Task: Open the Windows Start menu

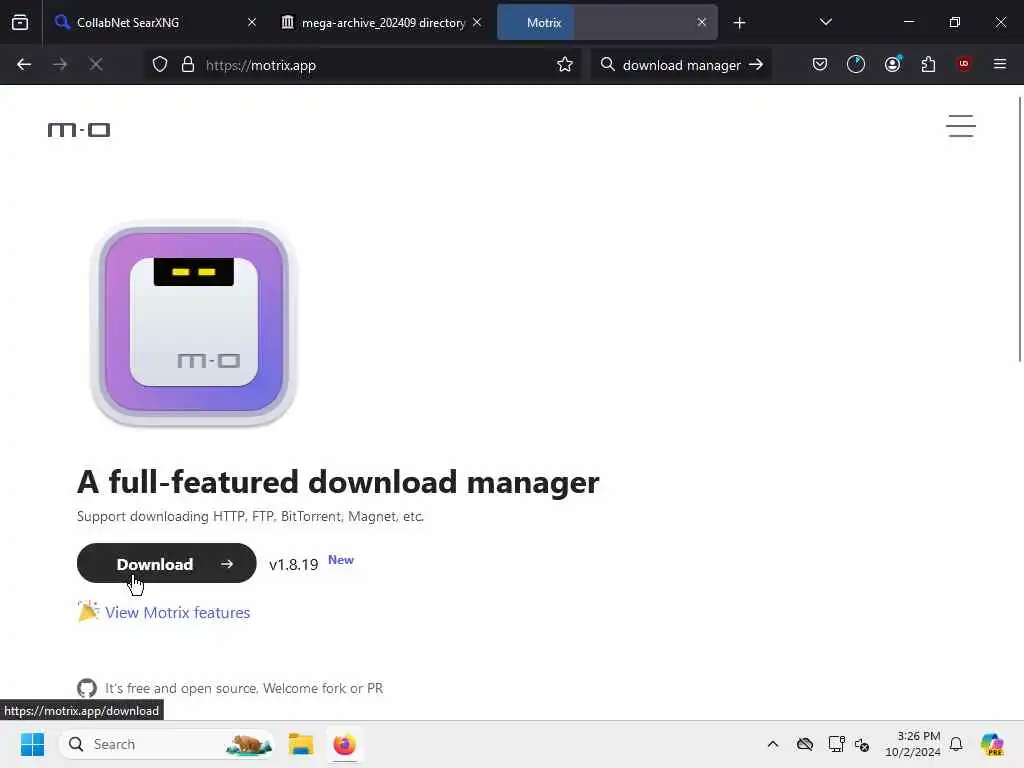Action: point(32,744)
